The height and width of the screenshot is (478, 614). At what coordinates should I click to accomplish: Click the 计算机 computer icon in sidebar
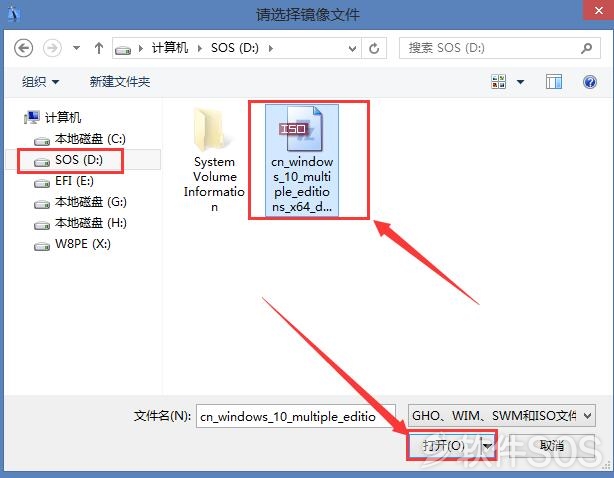pos(32,117)
